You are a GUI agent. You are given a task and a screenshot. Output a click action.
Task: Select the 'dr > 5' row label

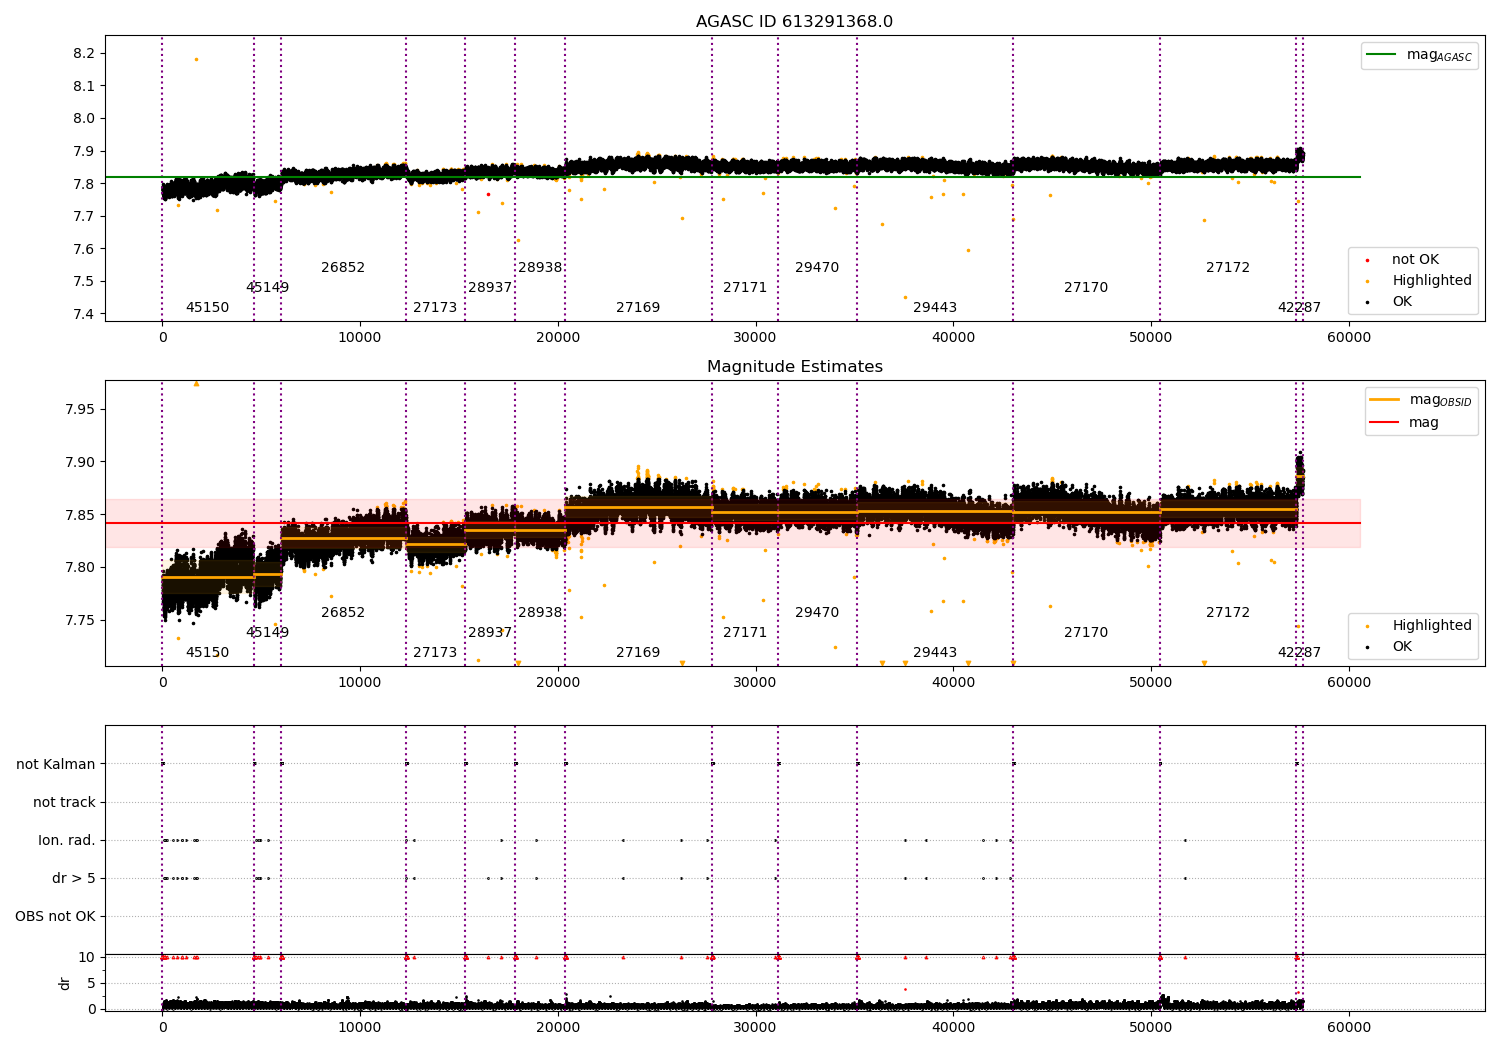74,879
